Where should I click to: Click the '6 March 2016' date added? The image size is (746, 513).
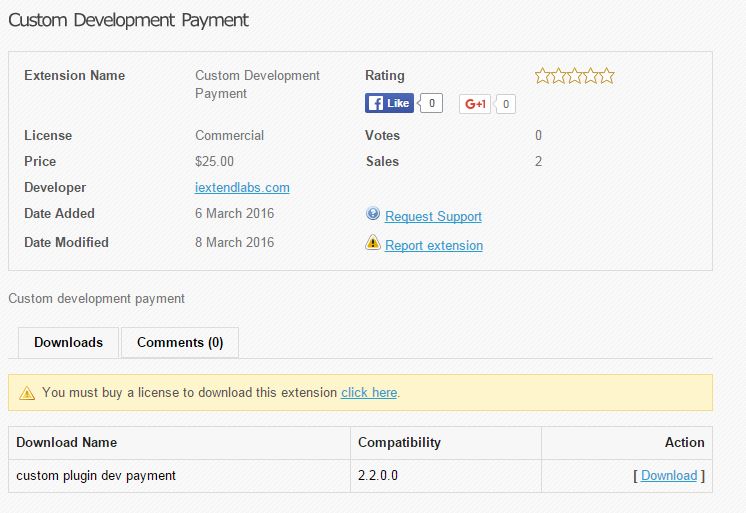[235, 213]
